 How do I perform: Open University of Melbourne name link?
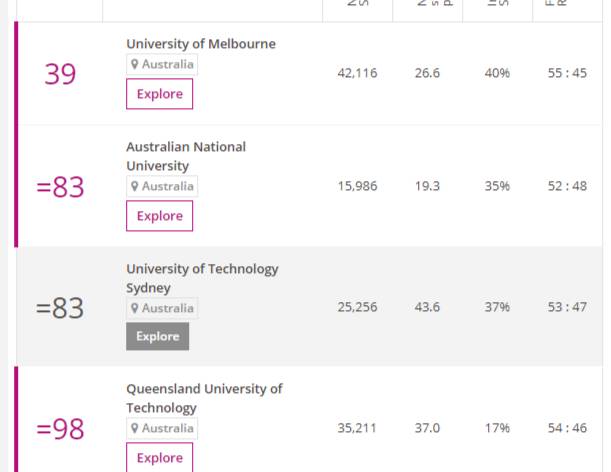click(x=201, y=44)
